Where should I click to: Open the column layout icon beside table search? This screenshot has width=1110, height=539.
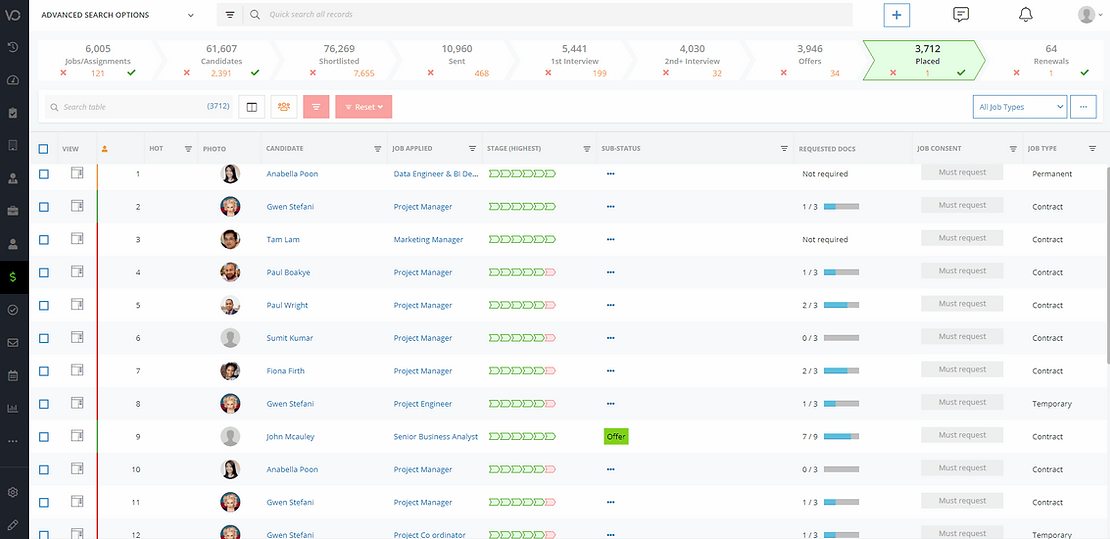tap(252, 107)
